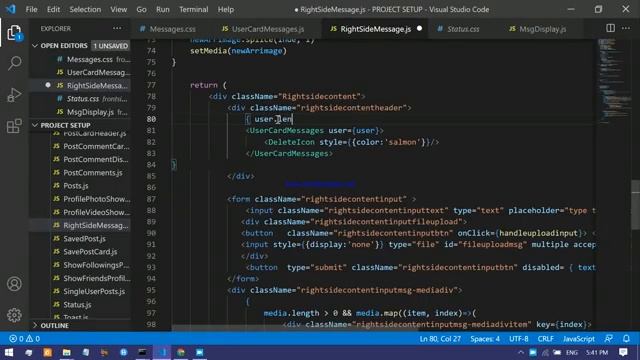Click the taskbar clock showing 5:41 PM
This screenshot has height=360, width=640.
pos(597,352)
